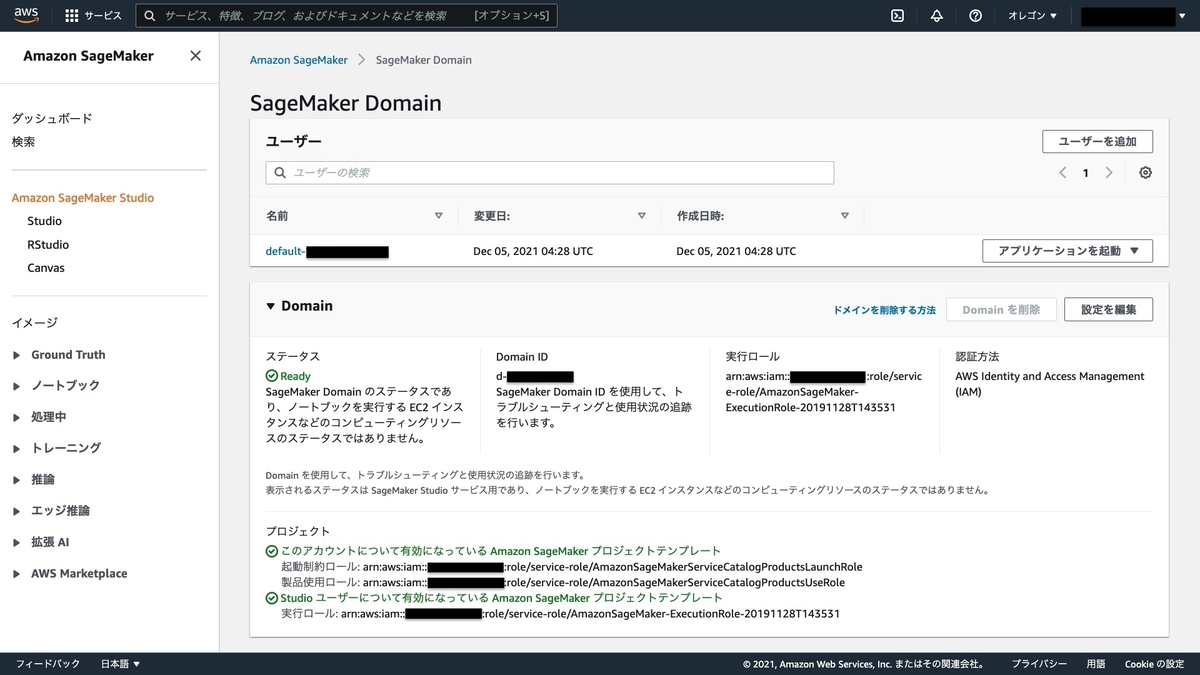This screenshot has height=675, width=1200.
Task: Open the アプリケーションを起動 dropdown
Action: pyautogui.click(x=1068, y=251)
